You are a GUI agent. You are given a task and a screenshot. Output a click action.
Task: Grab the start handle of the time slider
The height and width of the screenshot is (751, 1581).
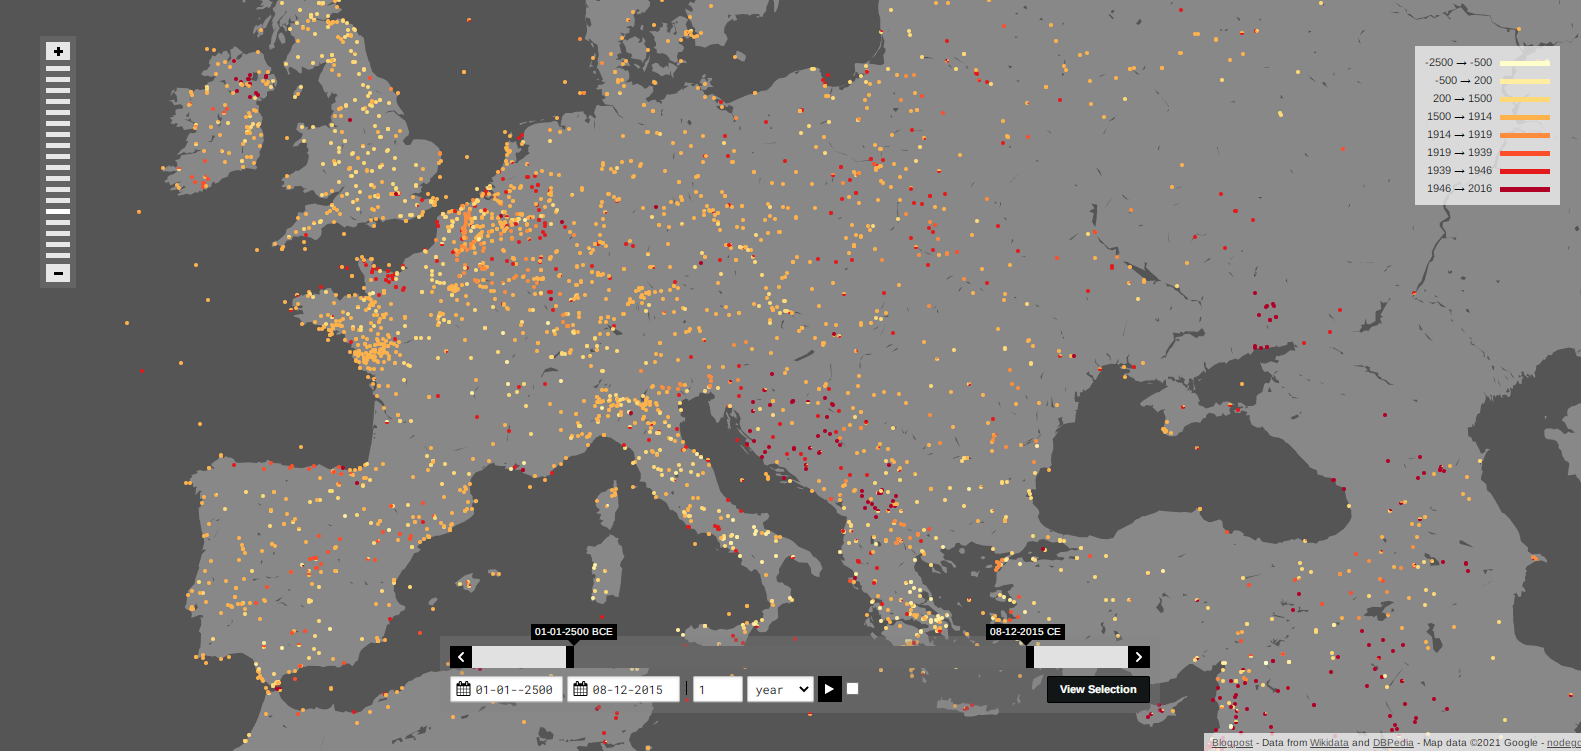(x=570, y=657)
